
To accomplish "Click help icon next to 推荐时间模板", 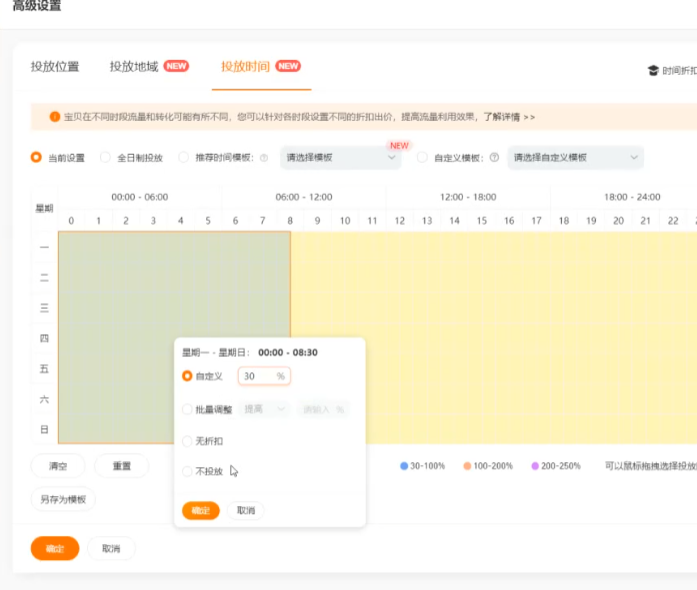I will coord(264,158).
